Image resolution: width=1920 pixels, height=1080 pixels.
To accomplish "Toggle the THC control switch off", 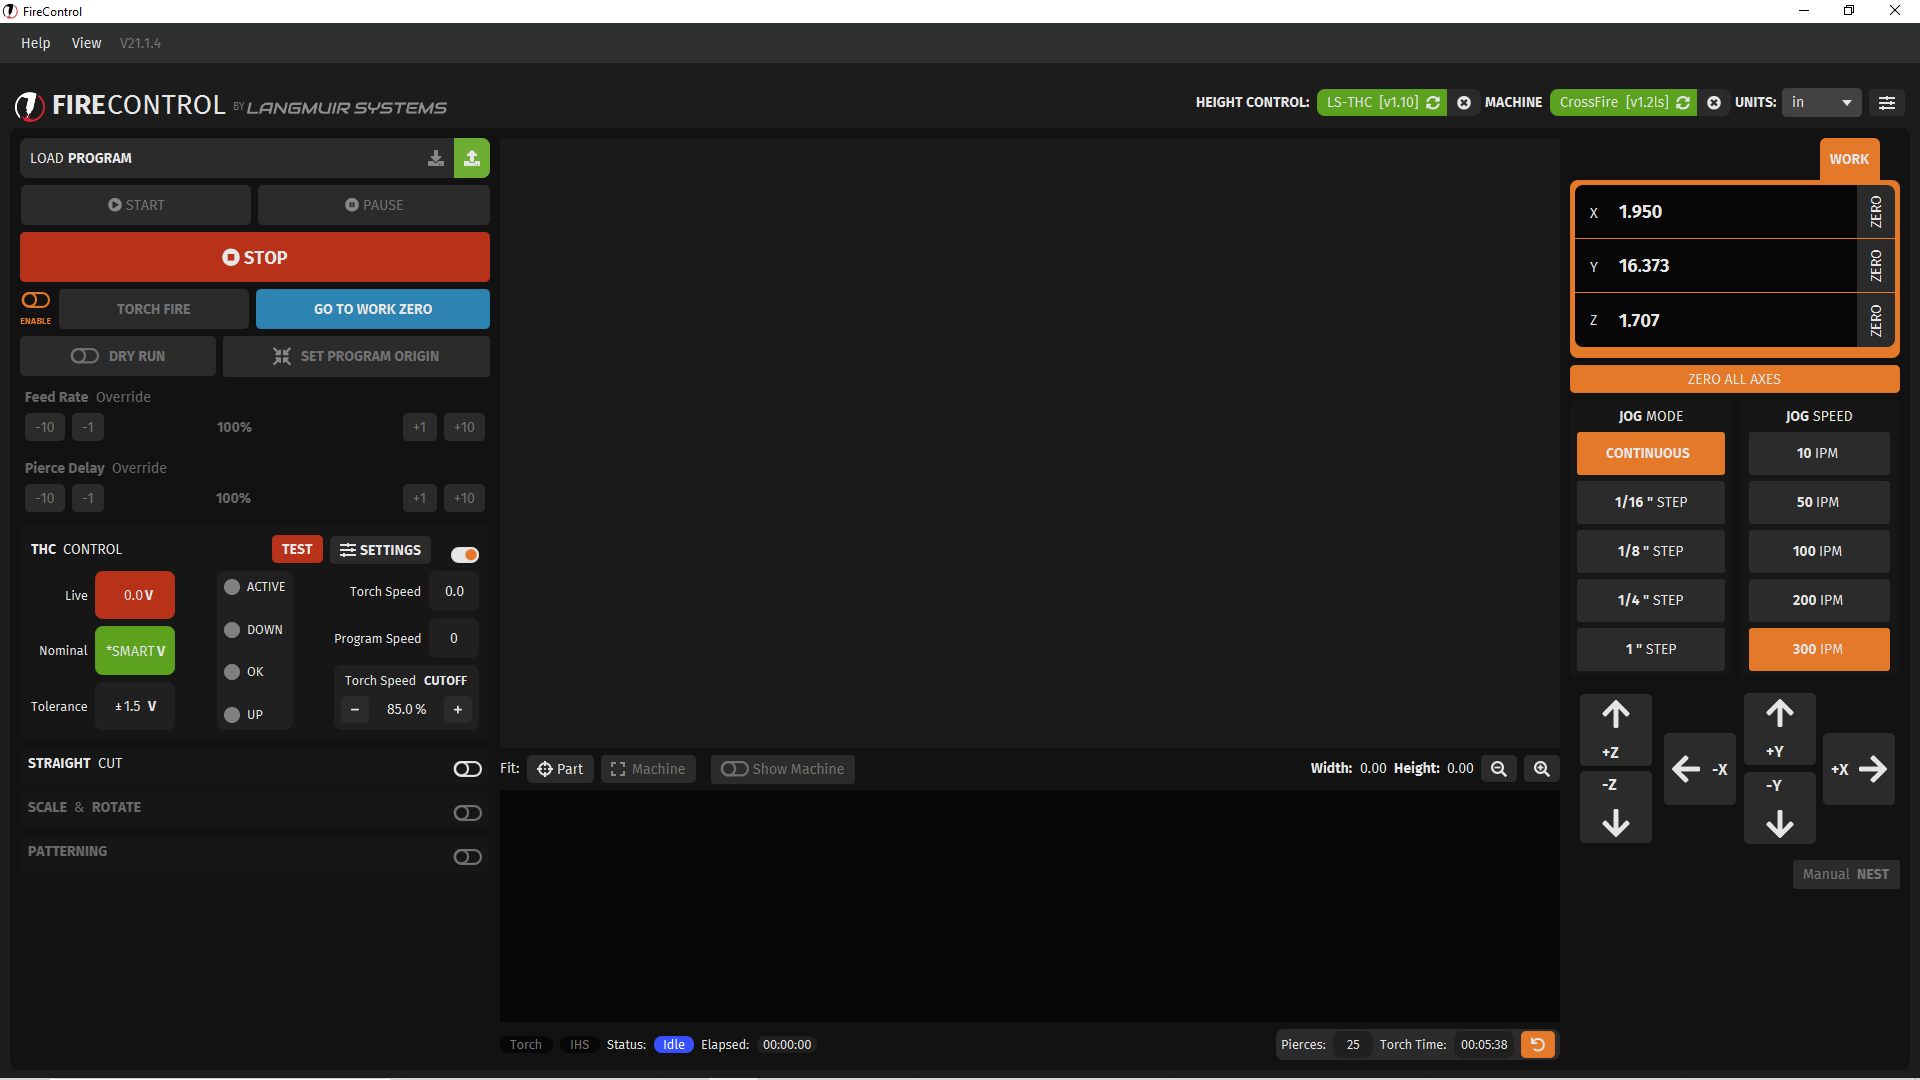I will pos(464,555).
